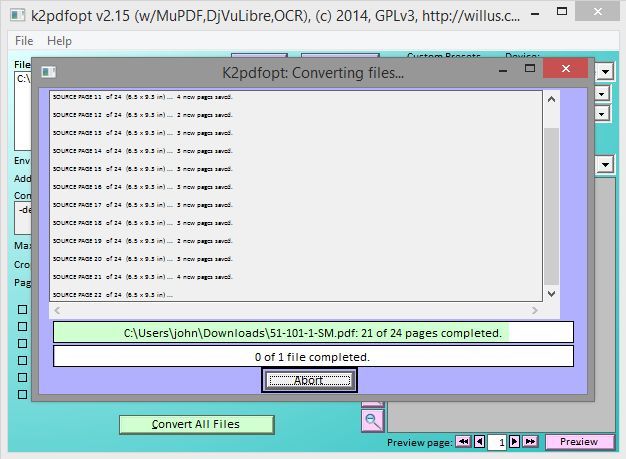Screen dimensions: 626x459
Task: Open the topmost dropdown arrow in main window
Action: [x=605, y=72]
